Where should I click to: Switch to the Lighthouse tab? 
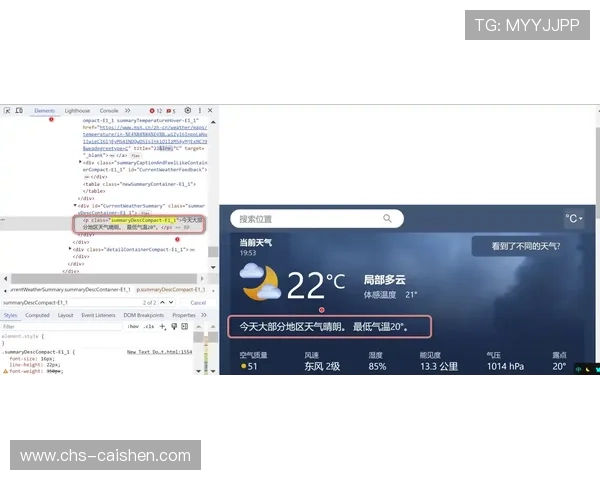point(77,111)
